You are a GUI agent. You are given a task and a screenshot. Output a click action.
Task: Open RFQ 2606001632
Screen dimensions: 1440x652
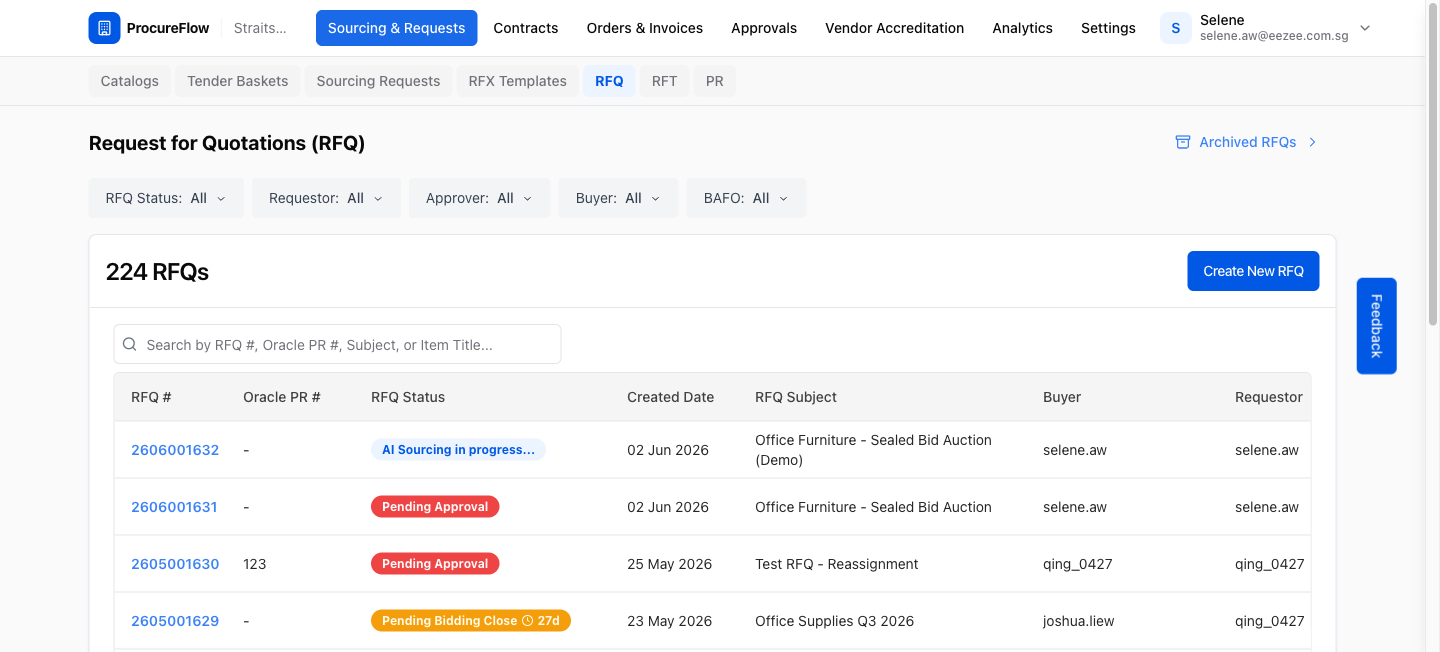[x=175, y=450]
